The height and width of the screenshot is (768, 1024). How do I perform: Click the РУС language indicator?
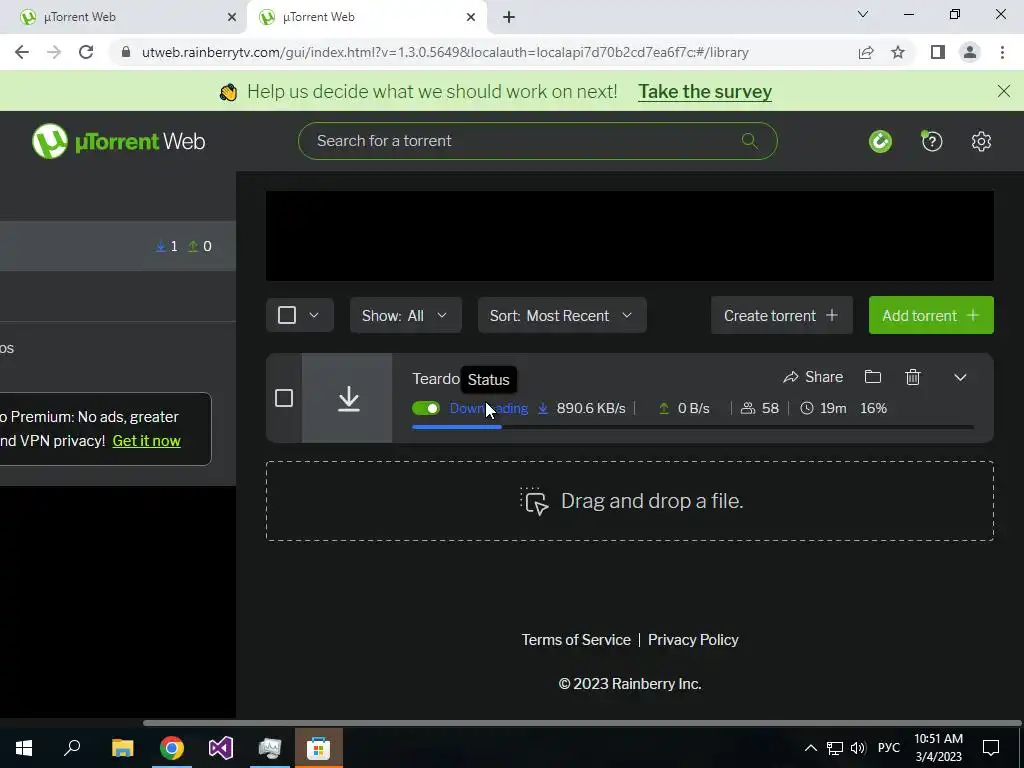coord(888,748)
